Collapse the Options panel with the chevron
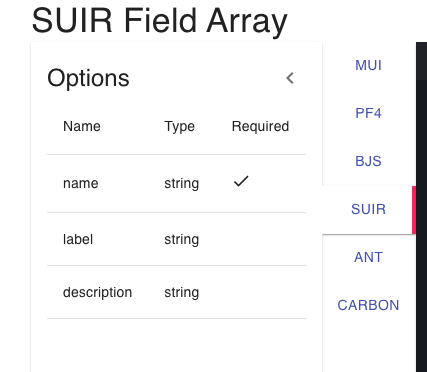Screen dimensions: 427x372 pos(290,78)
